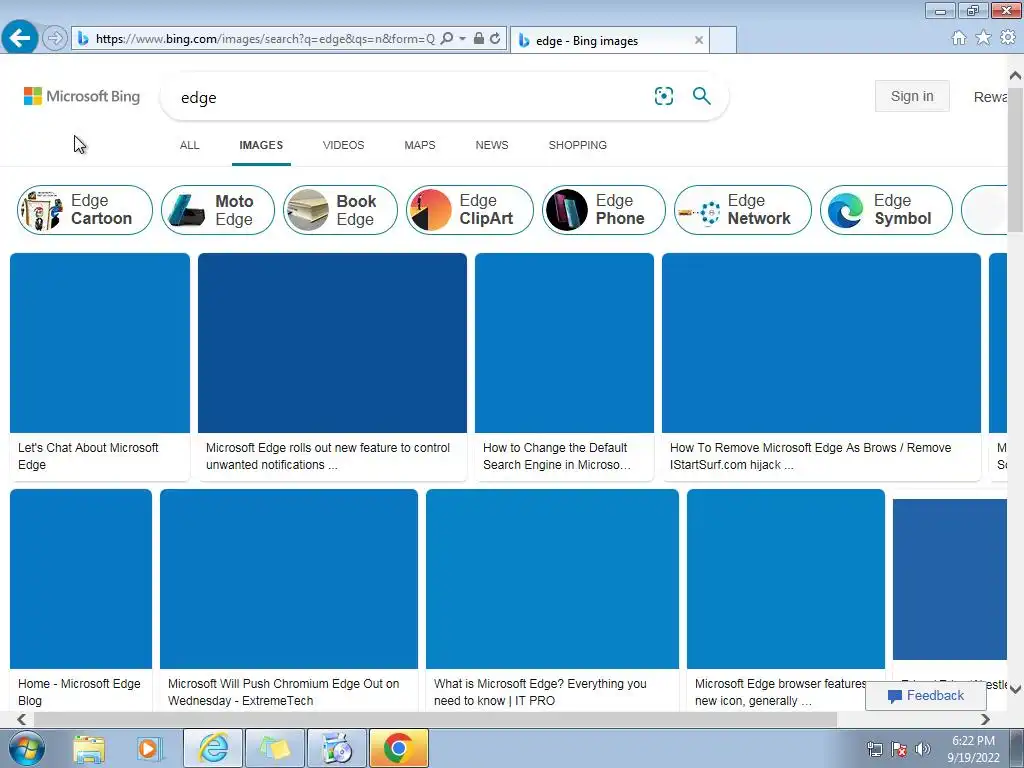This screenshot has width=1024, height=768.
Task: Switch to the ALL search tab
Action: (x=189, y=145)
